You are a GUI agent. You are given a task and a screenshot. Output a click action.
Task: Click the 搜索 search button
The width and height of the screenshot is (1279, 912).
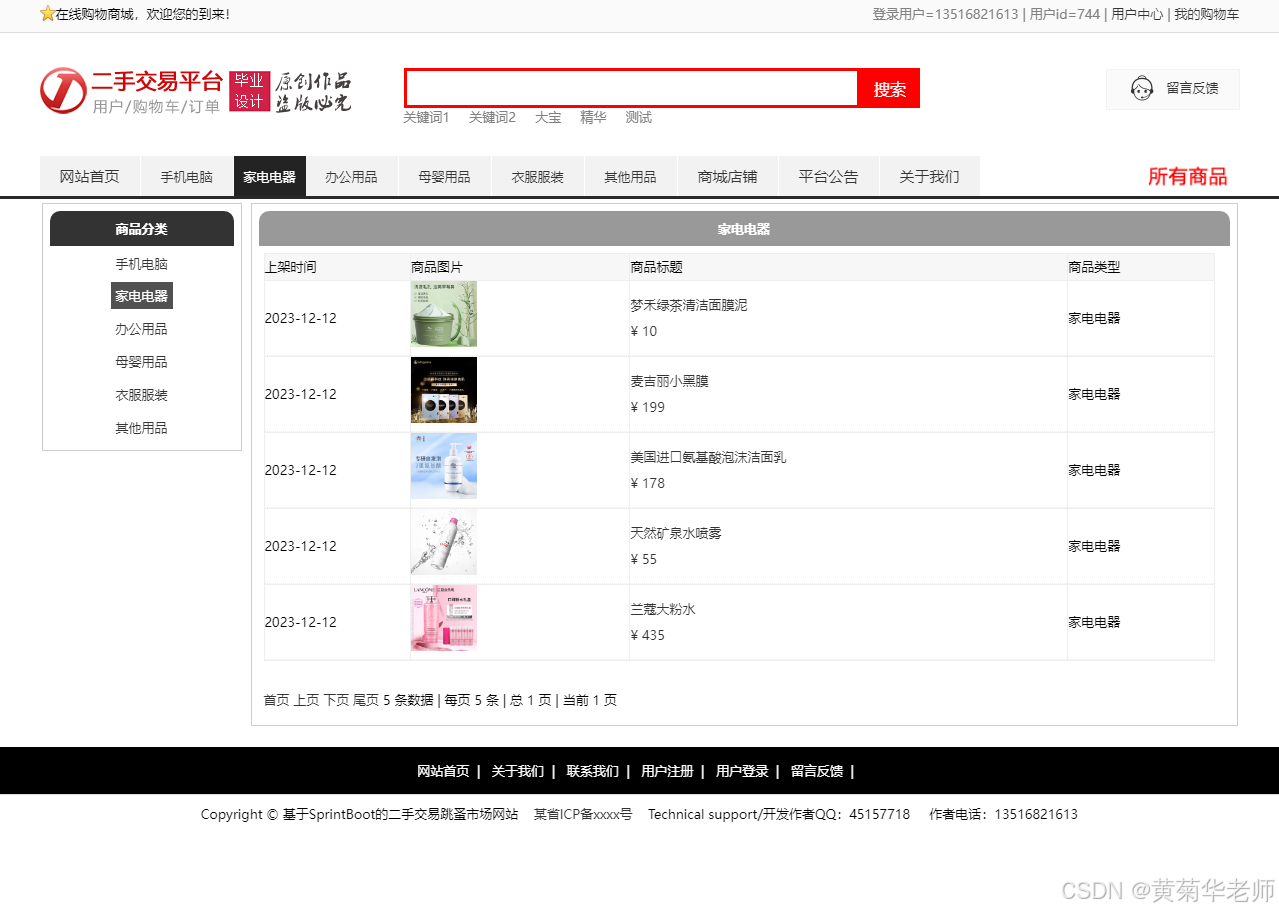click(888, 89)
